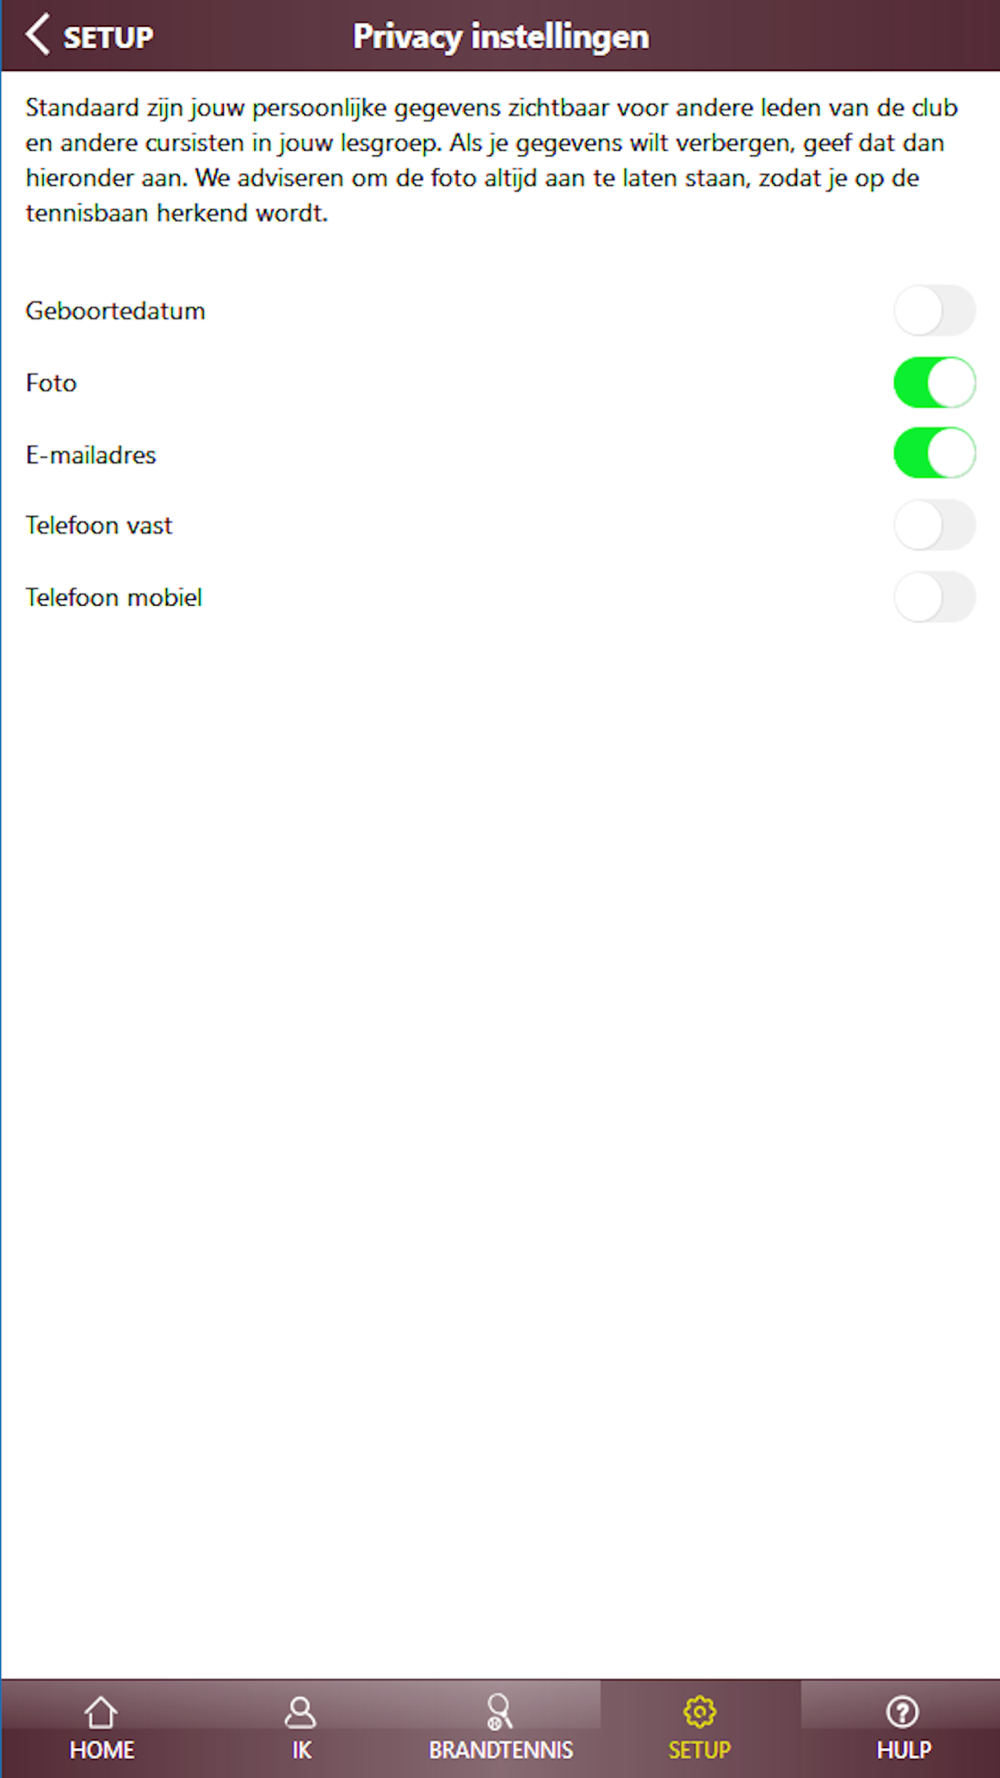The image size is (1000, 1778).
Task: Turn off the Foto toggle
Action: click(934, 383)
